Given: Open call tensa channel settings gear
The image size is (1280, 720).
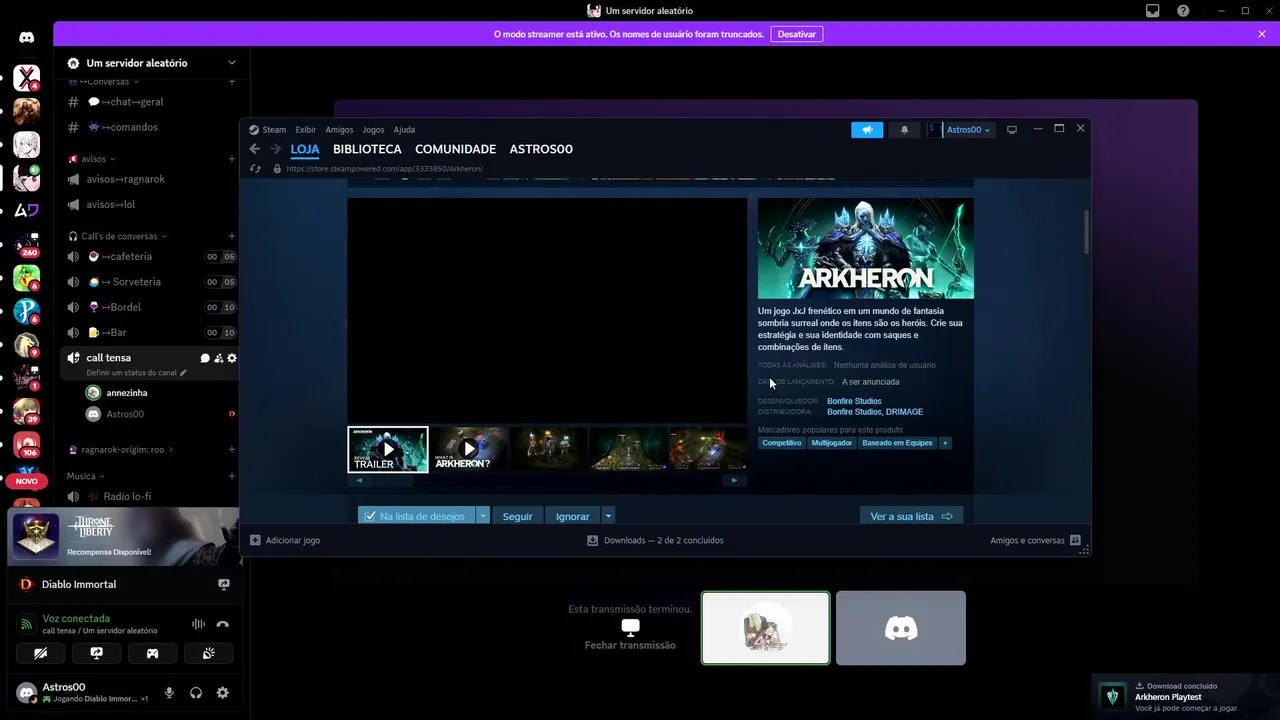Looking at the screenshot, I should 232,358.
